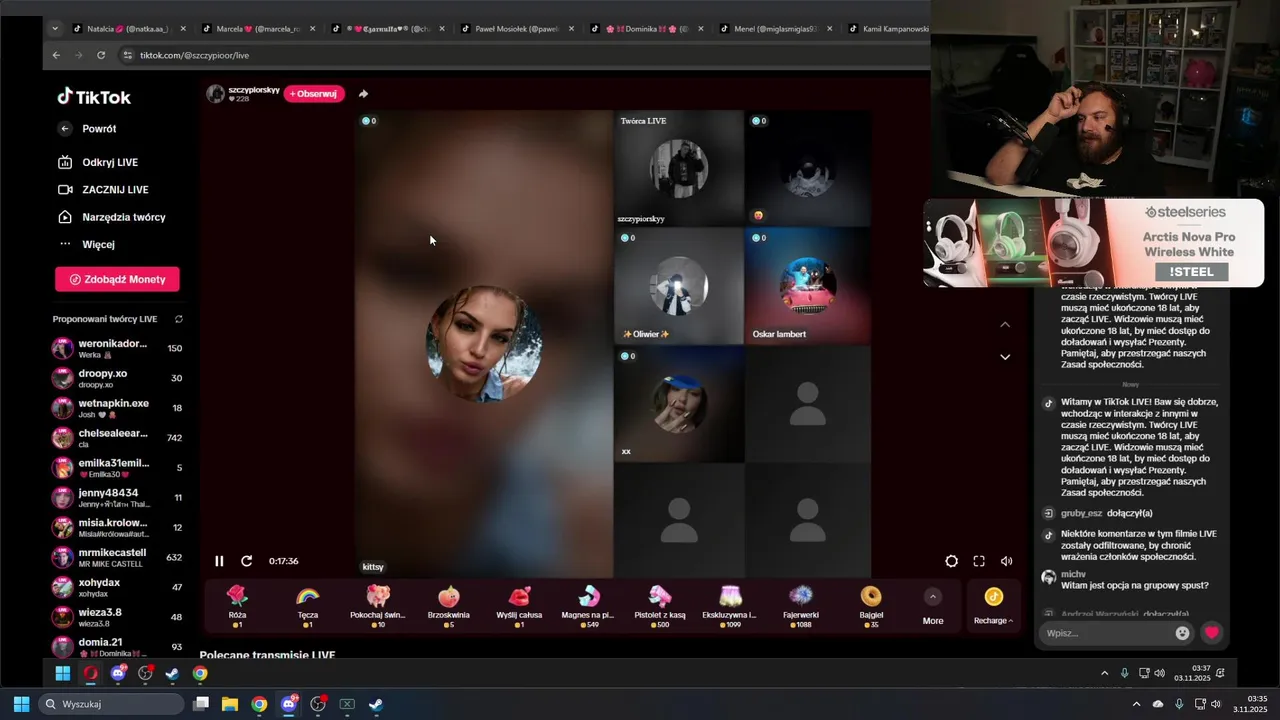Open the mrmikecastell suggested LIVE creator

[117, 557]
